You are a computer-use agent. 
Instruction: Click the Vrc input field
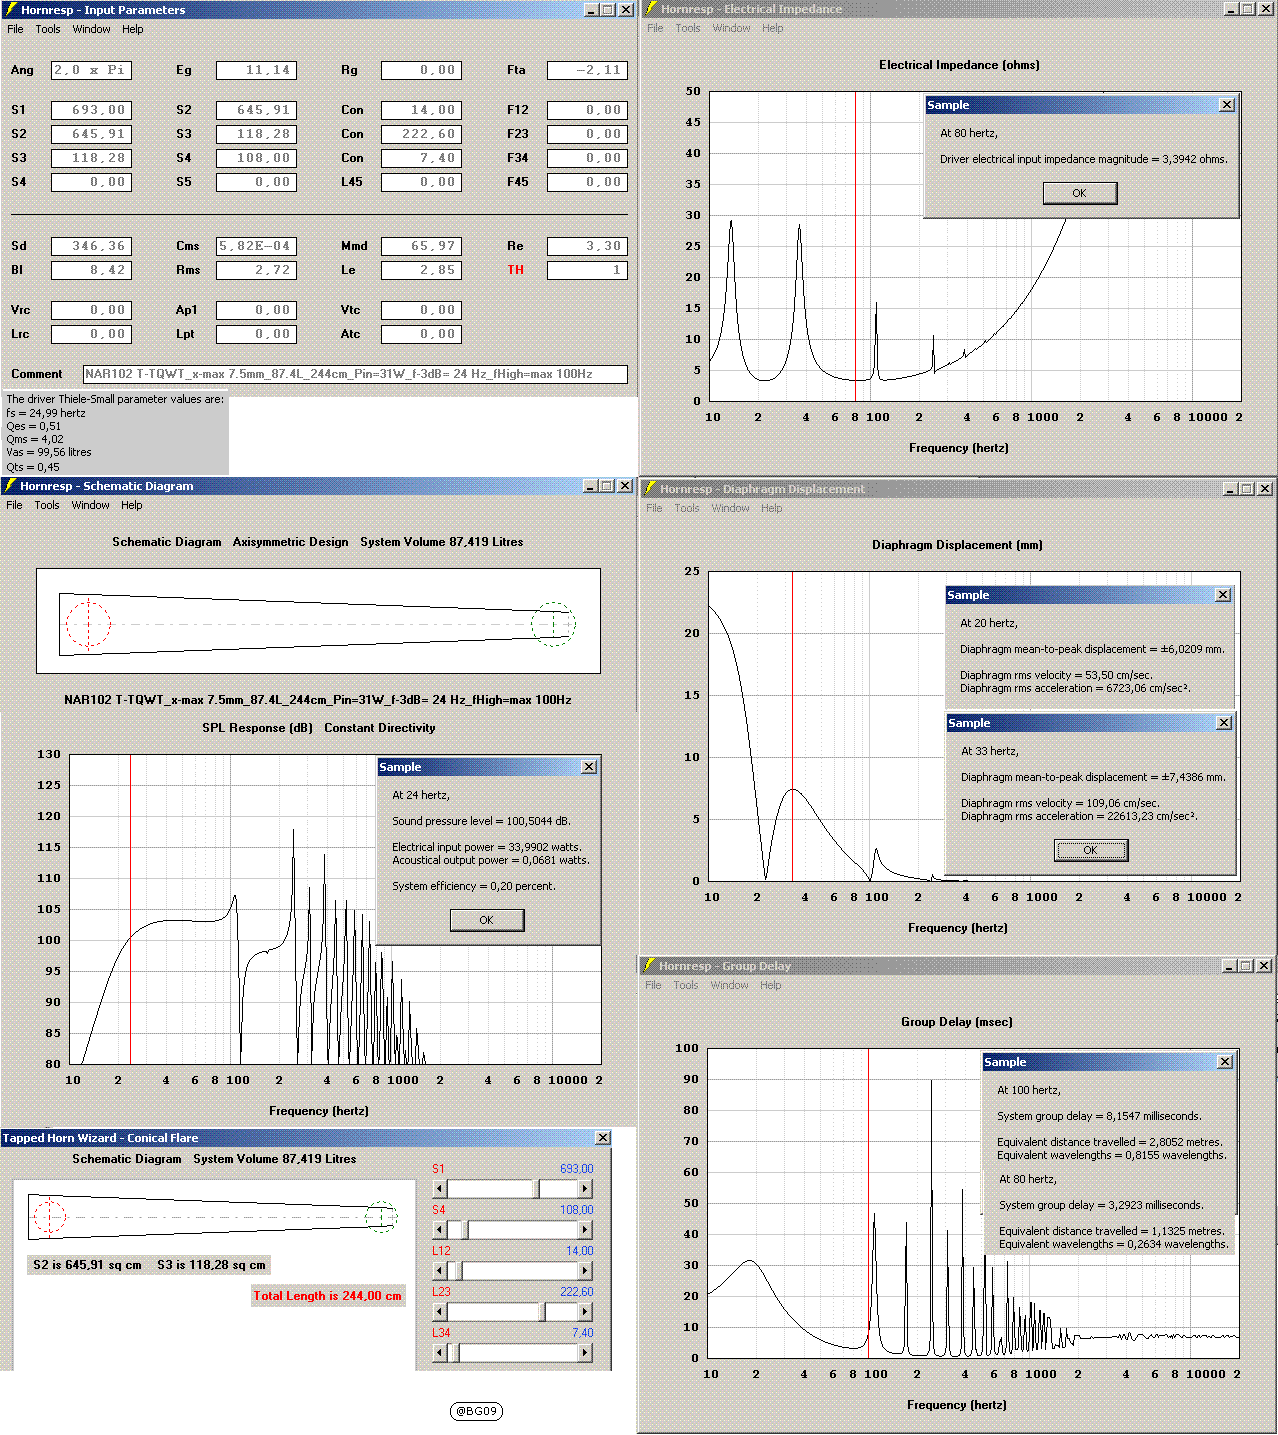pos(91,310)
